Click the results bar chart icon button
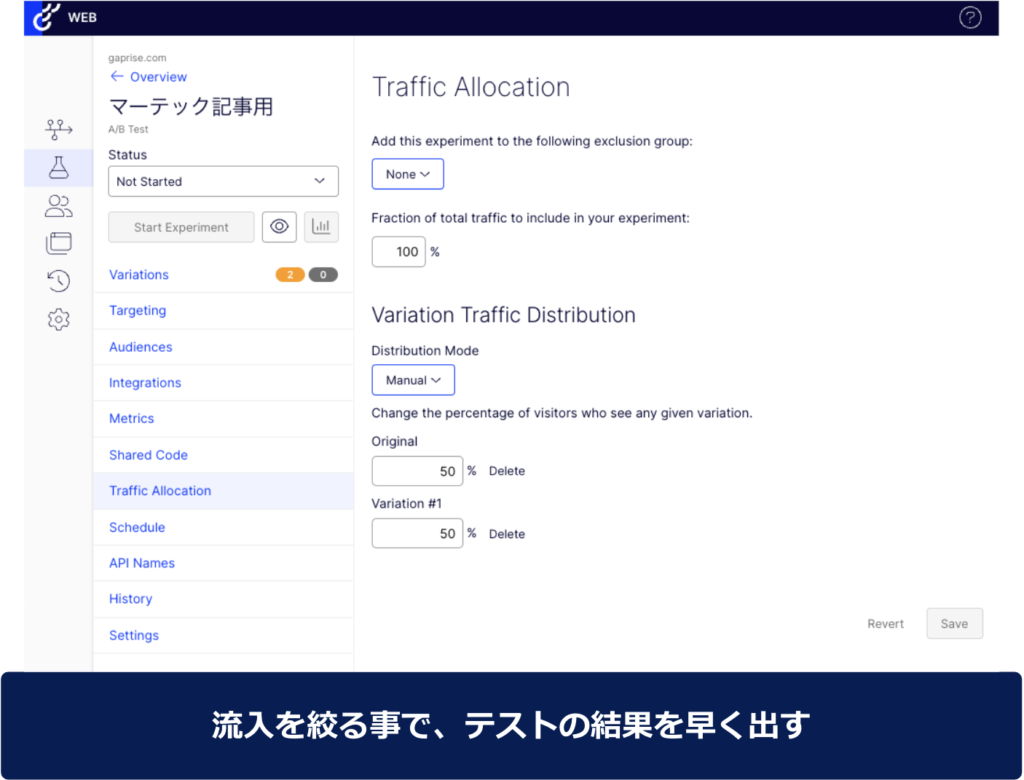 coord(321,227)
